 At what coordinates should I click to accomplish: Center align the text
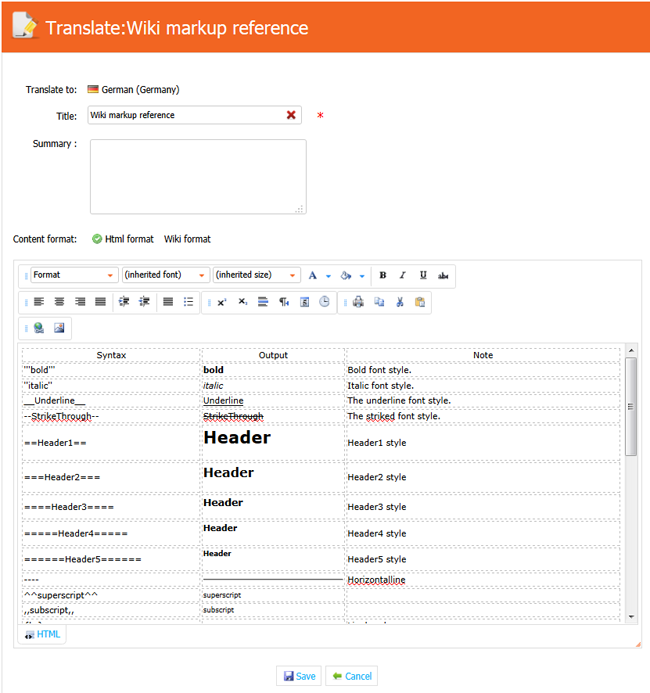tap(59, 302)
